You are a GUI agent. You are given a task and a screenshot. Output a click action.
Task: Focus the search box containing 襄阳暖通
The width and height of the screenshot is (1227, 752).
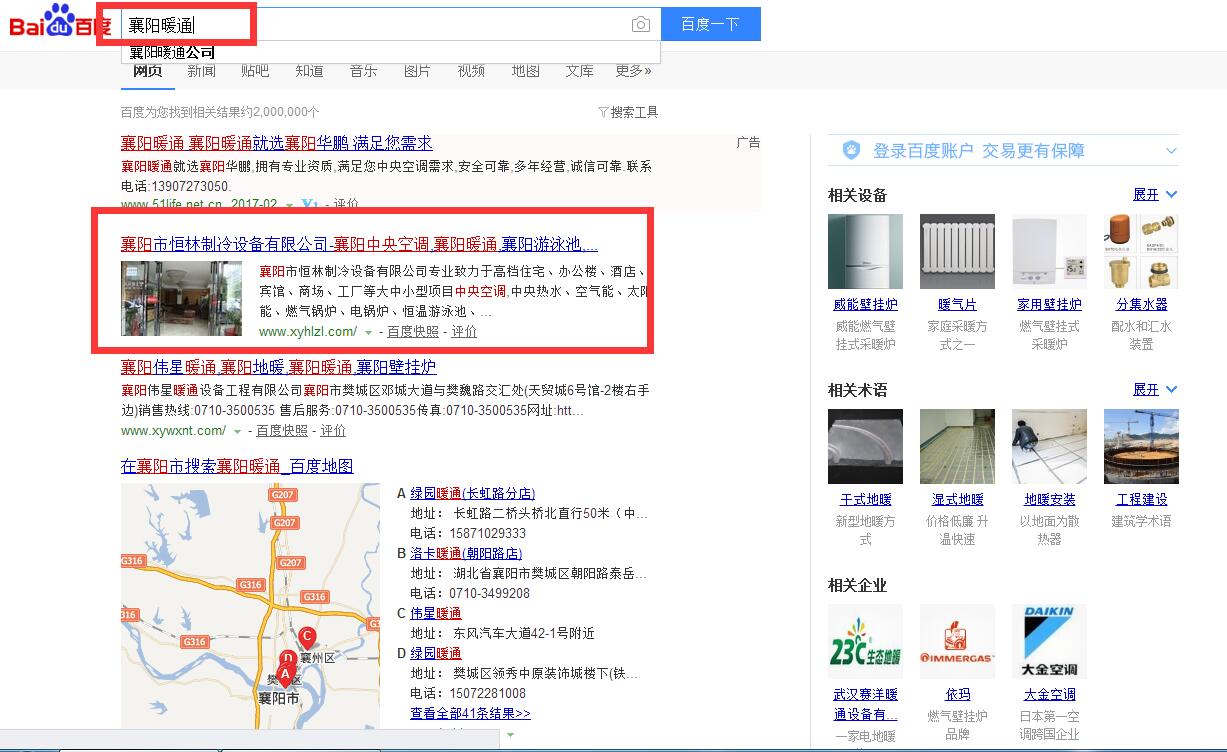390,24
